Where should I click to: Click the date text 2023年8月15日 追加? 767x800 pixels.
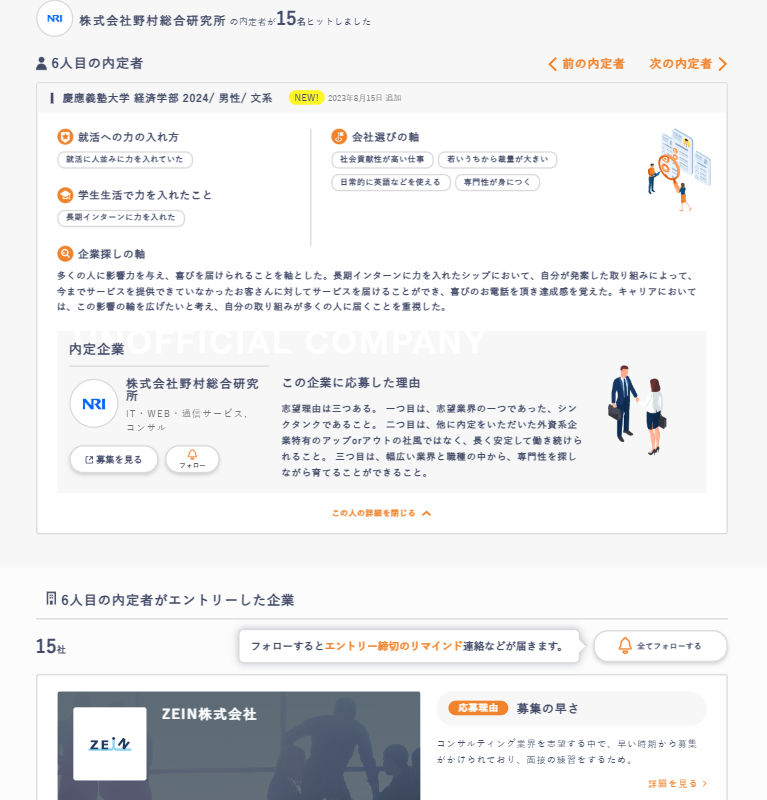[x=364, y=98]
